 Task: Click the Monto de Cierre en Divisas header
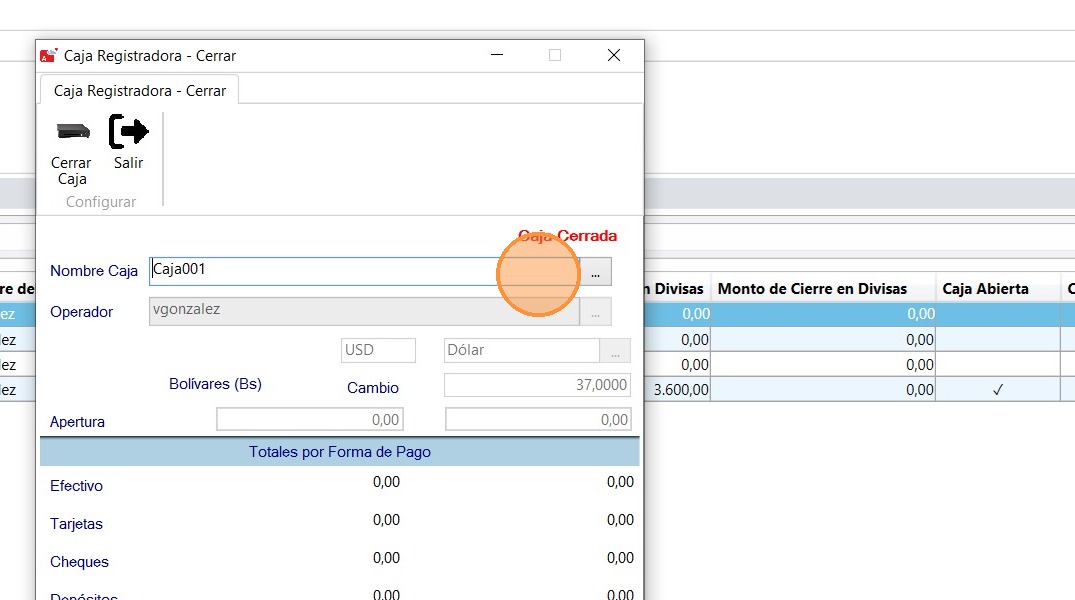pos(812,289)
